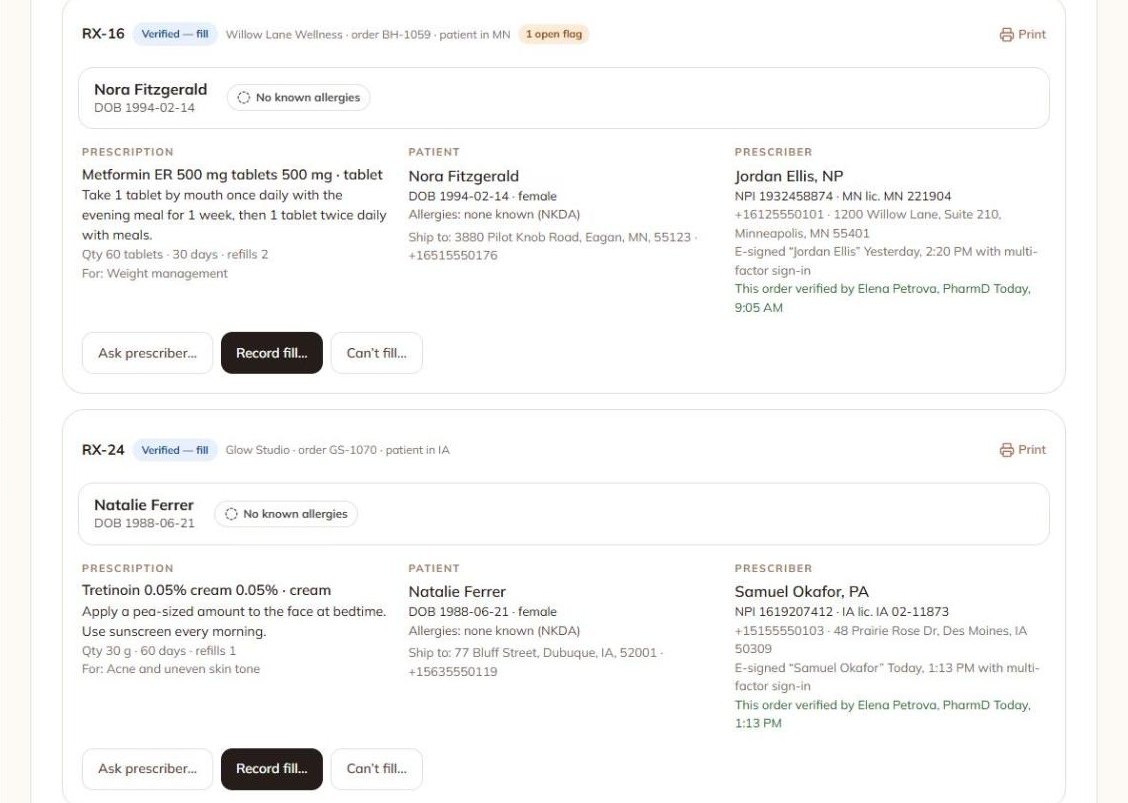The height and width of the screenshot is (803, 1128).
Task: Click 'NPI 1932458874 · MN lic. MN 221904'
Action: 842,196
